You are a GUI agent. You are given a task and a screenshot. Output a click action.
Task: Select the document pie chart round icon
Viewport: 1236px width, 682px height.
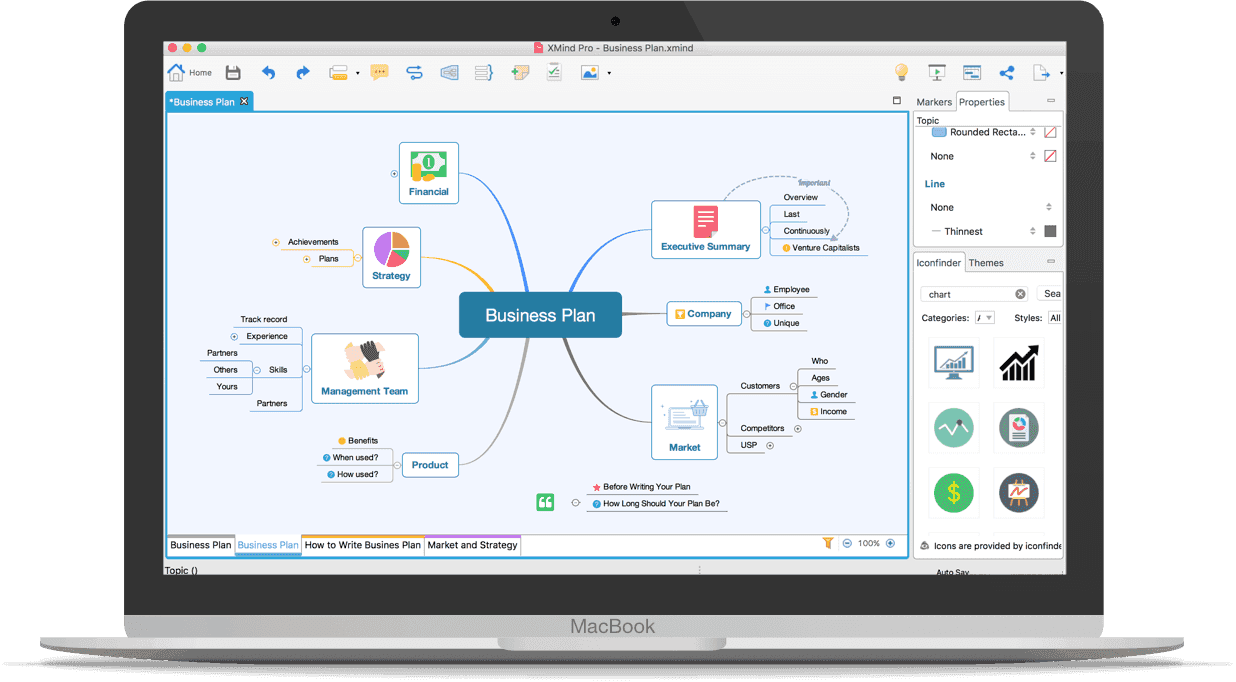(1019, 428)
